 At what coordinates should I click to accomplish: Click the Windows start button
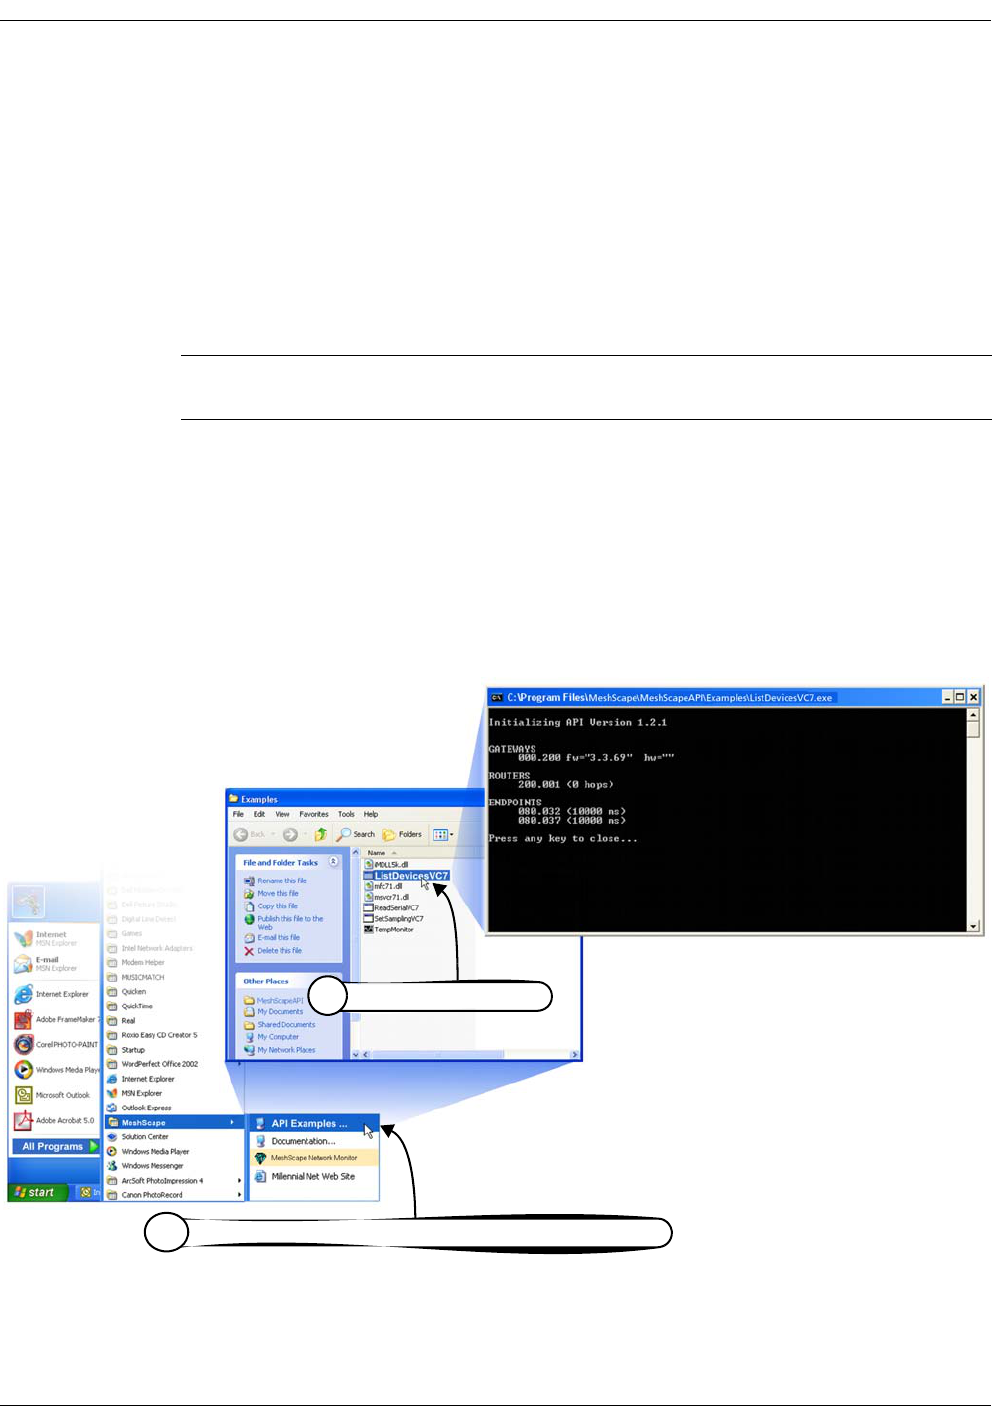[x=38, y=1192]
